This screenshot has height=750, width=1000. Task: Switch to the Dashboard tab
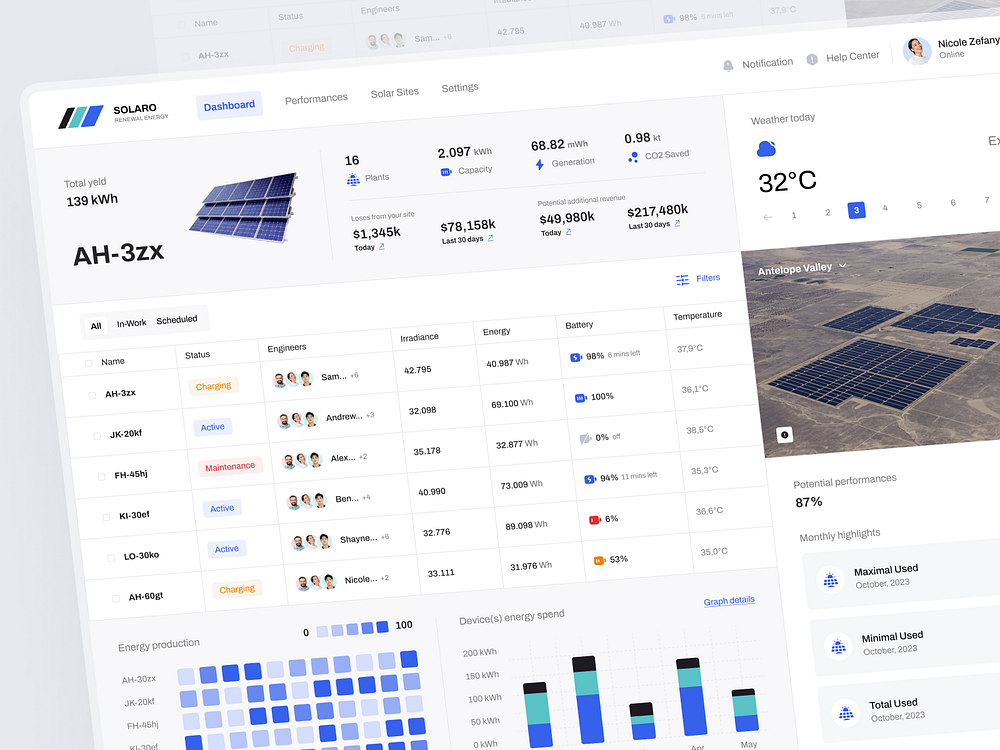click(x=229, y=106)
